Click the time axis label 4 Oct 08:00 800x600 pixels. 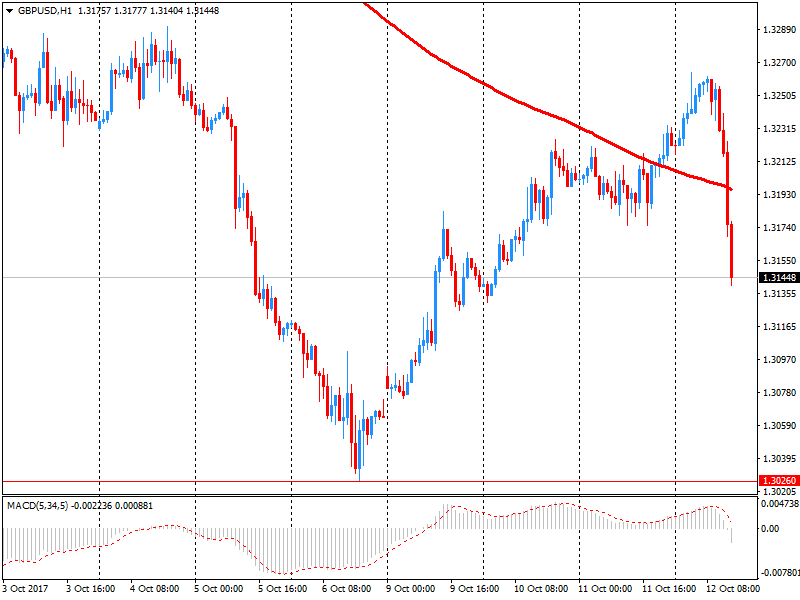[155, 588]
